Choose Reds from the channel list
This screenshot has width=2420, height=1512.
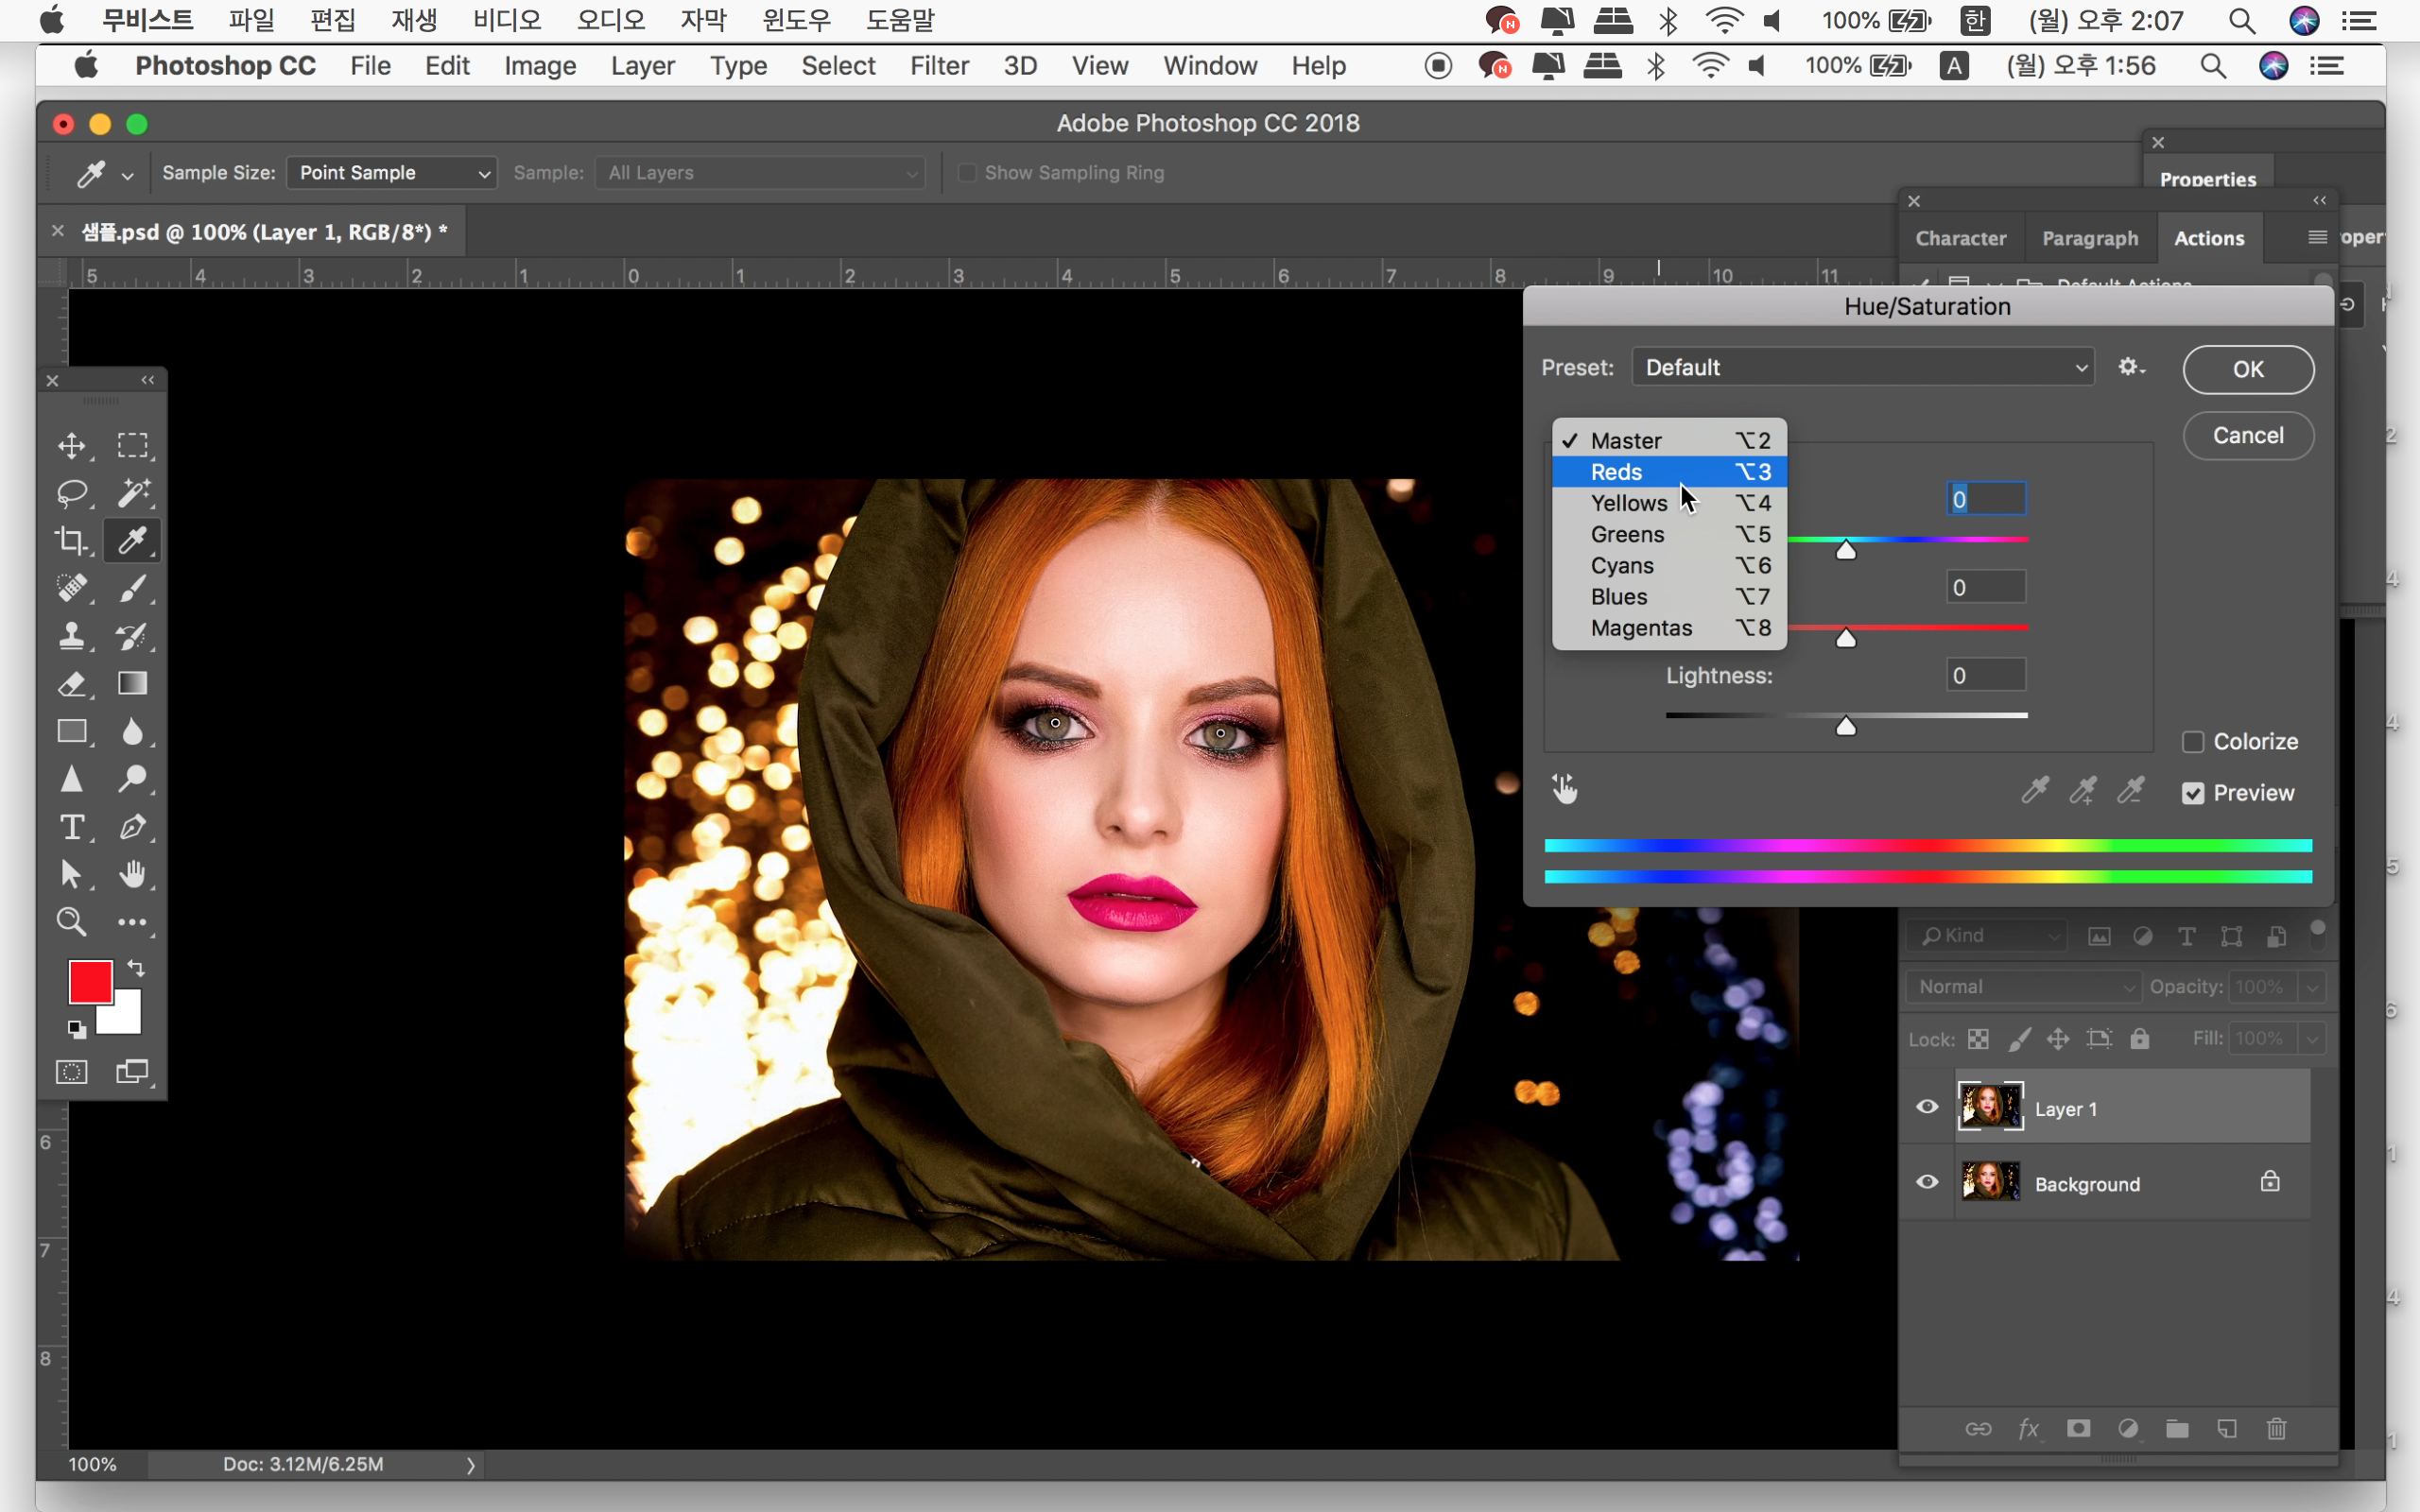1617,472
